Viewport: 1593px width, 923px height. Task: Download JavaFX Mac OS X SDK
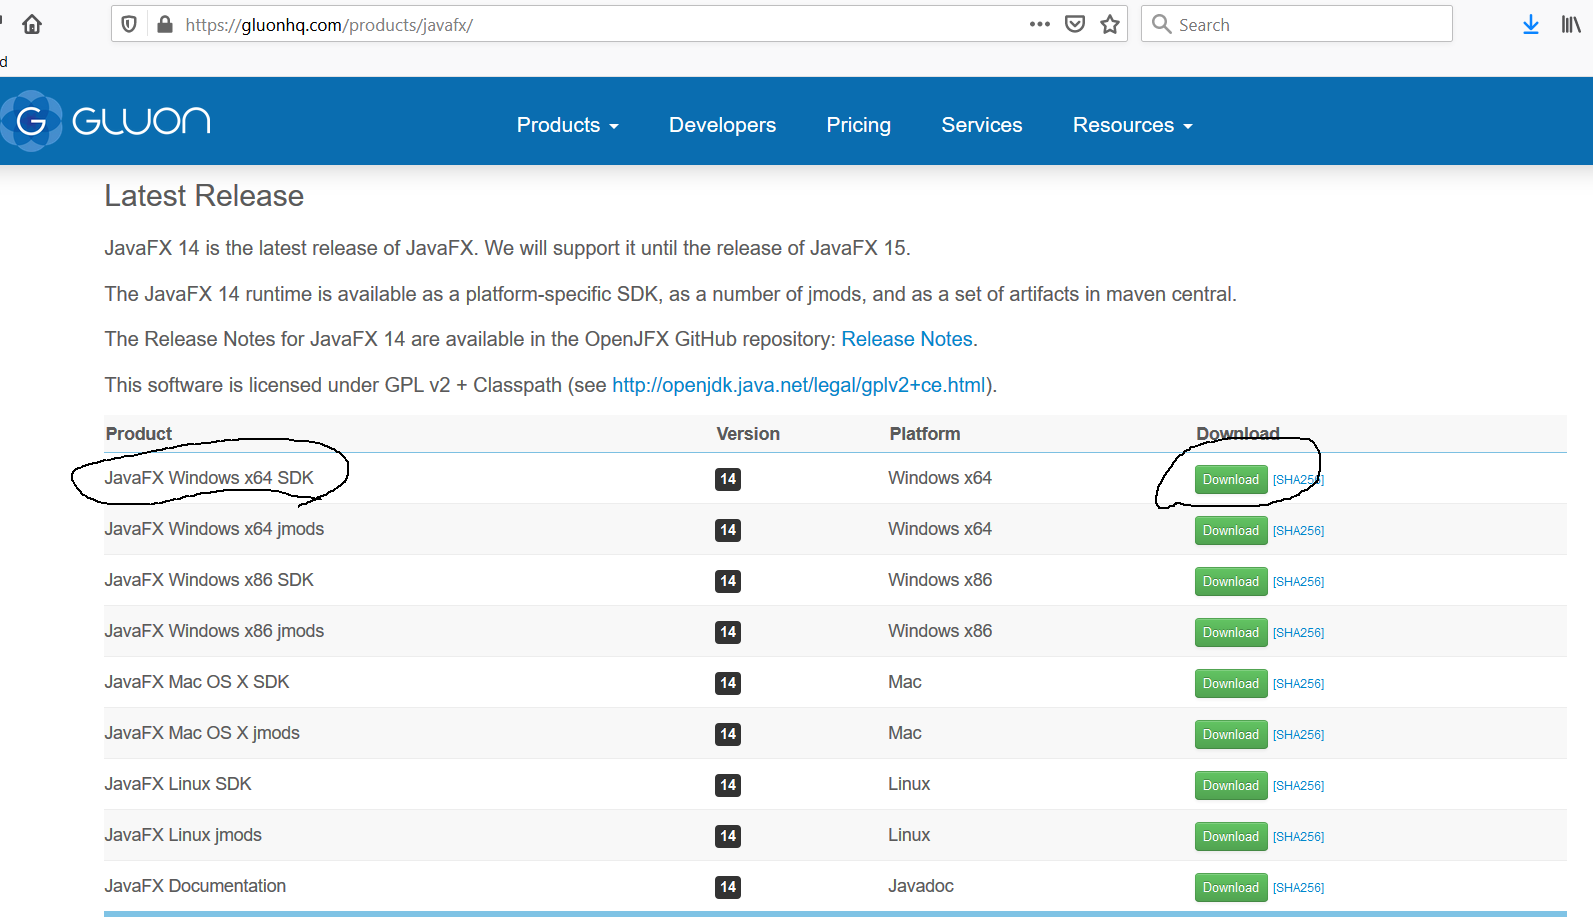coord(1231,684)
